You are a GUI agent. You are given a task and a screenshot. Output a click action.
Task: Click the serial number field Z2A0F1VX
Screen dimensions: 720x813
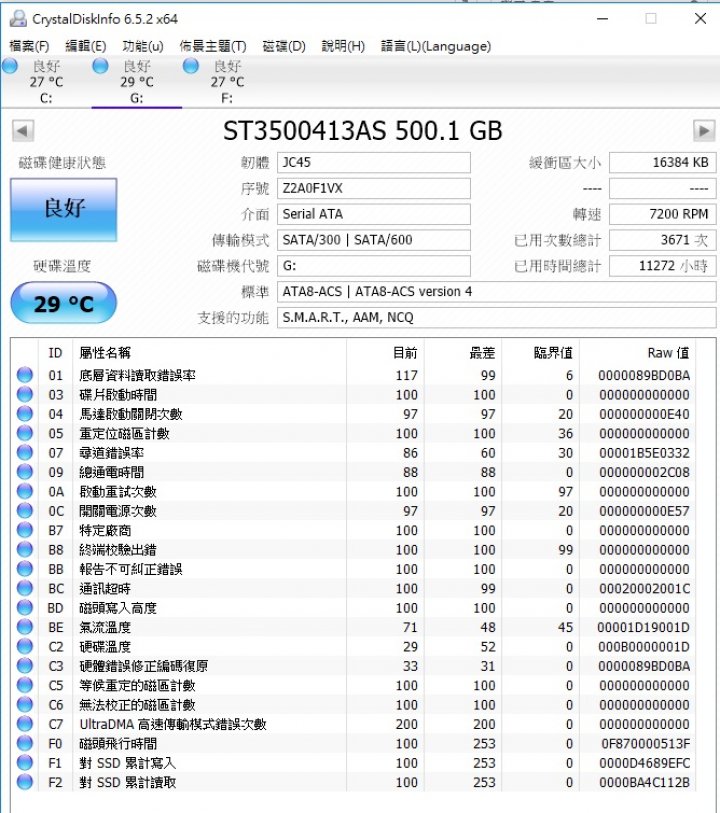click(374, 188)
